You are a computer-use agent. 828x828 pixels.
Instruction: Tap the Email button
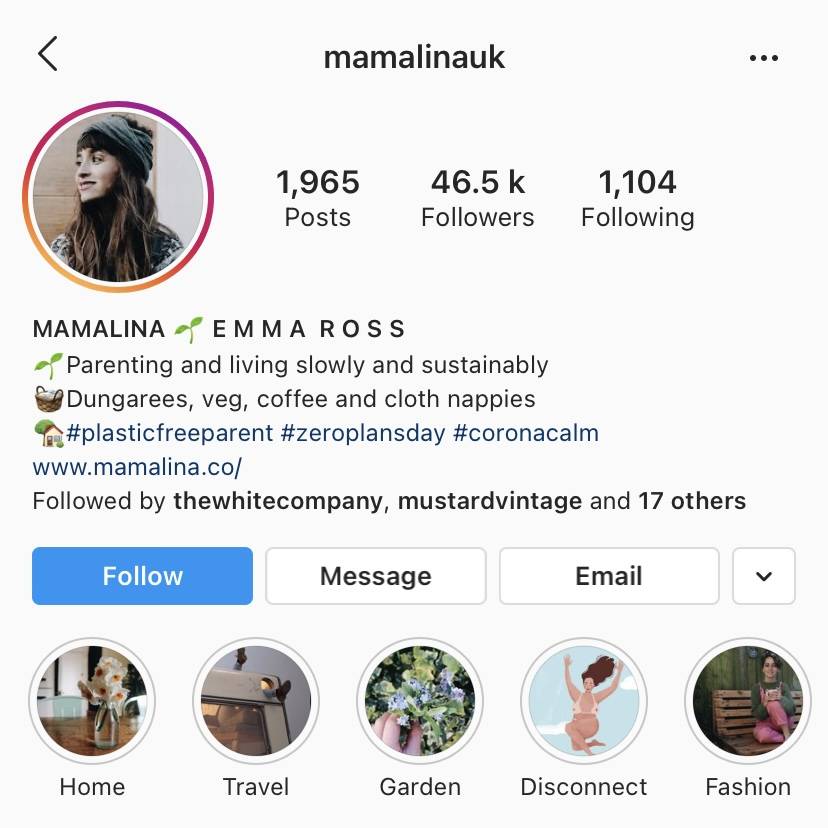coord(609,576)
